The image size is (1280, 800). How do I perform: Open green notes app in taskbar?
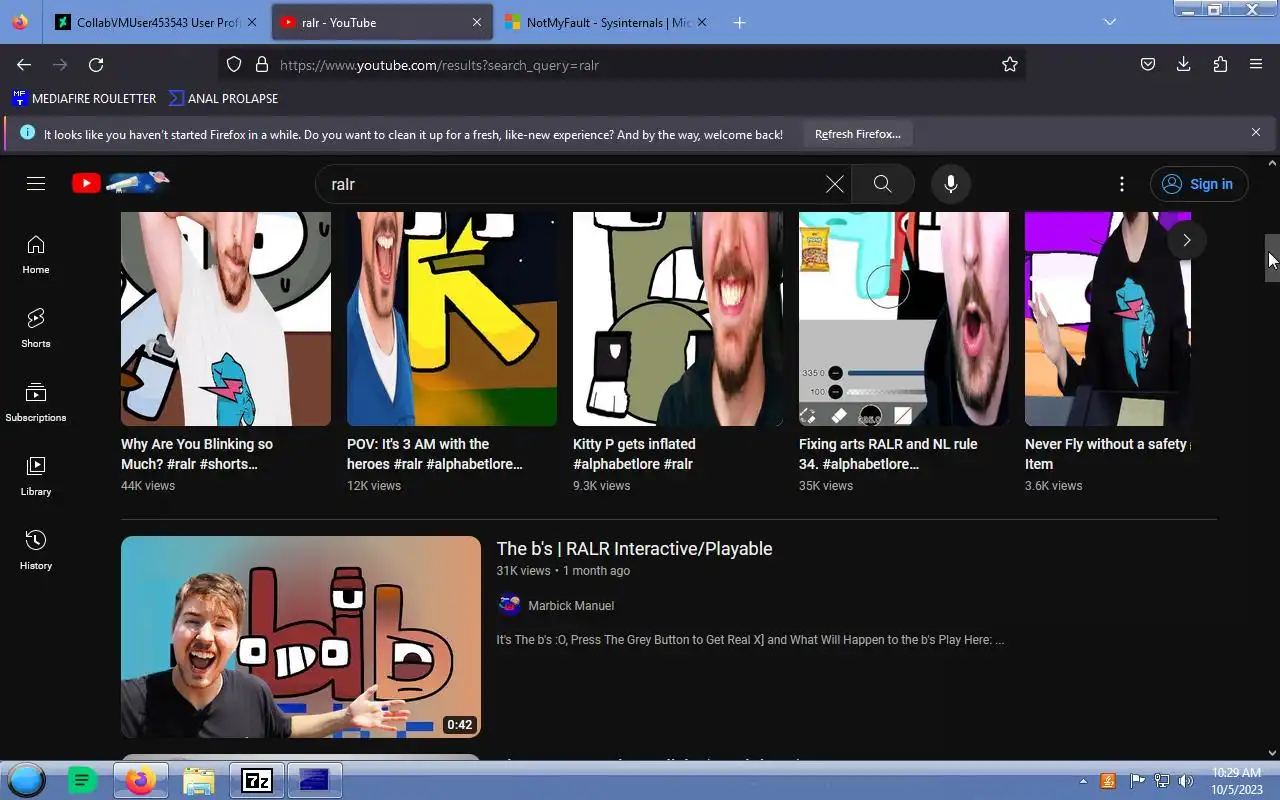[x=82, y=780]
